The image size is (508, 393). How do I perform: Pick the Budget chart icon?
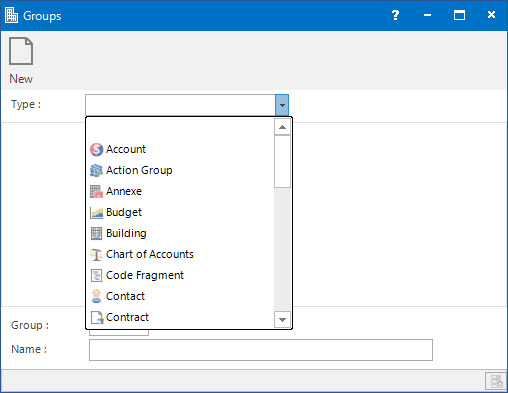tap(97, 212)
